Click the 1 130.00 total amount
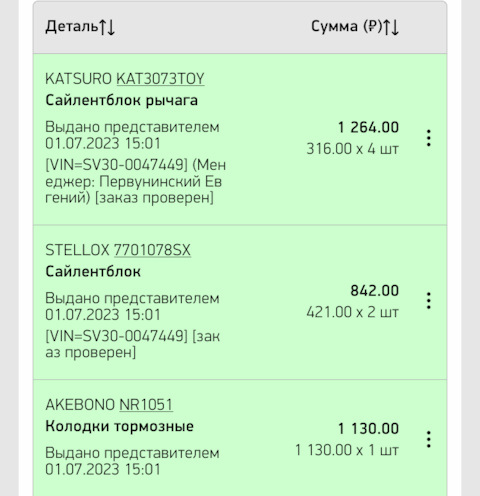Viewport: 480px width, 496px height. pyautogui.click(x=368, y=429)
